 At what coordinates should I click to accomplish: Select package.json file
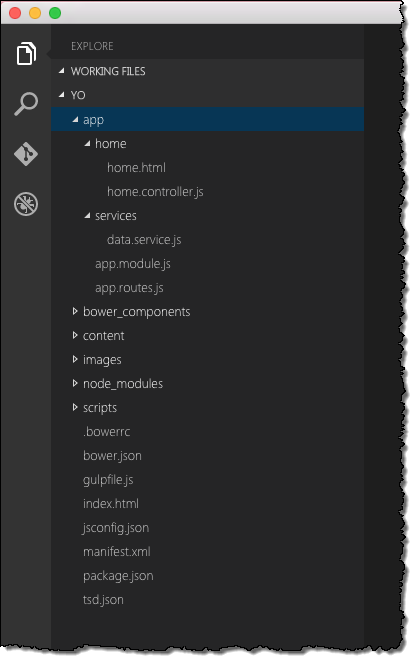pyautogui.click(x=118, y=576)
